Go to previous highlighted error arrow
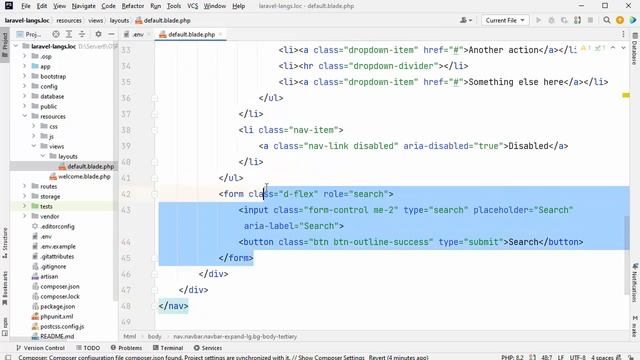The height and width of the screenshot is (360, 640). pyautogui.click(x=613, y=48)
